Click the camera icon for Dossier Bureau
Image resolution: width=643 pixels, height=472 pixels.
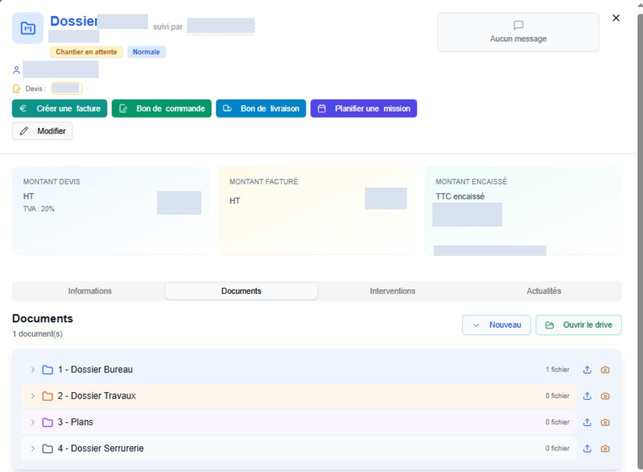pos(605,370)
